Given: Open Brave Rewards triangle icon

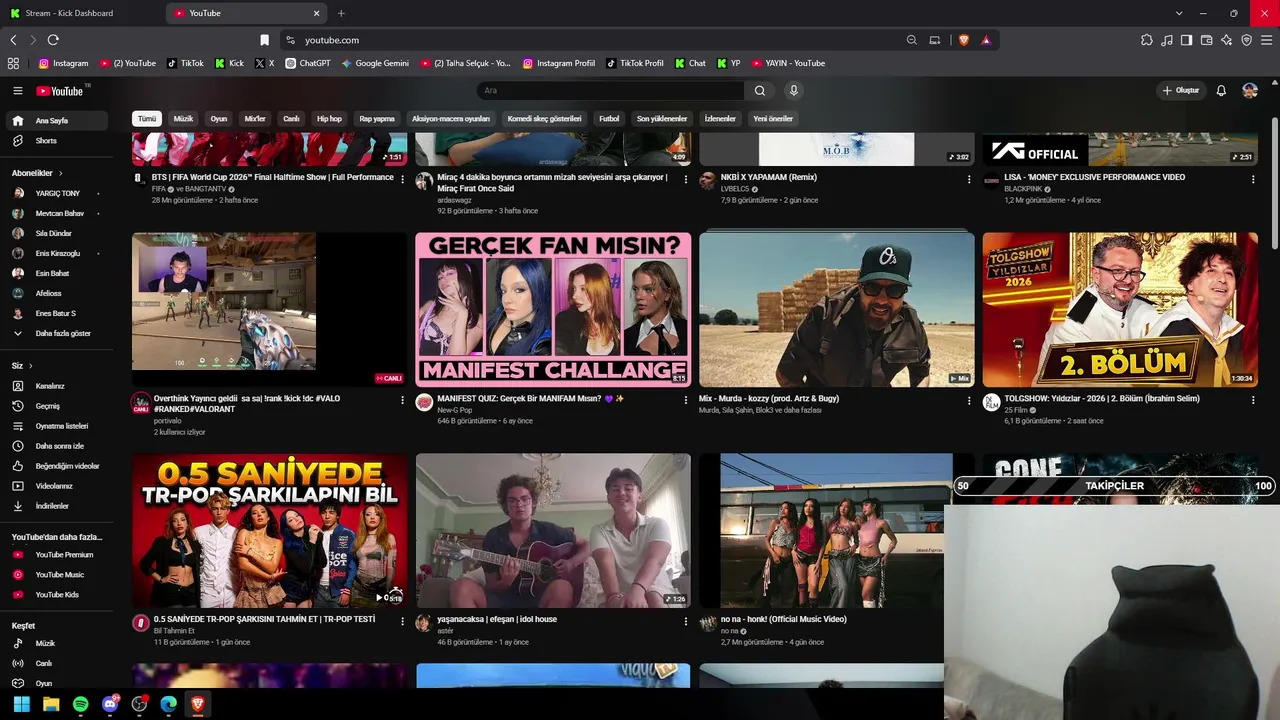Looking at the screenshot, I should (x=986, y=40).
